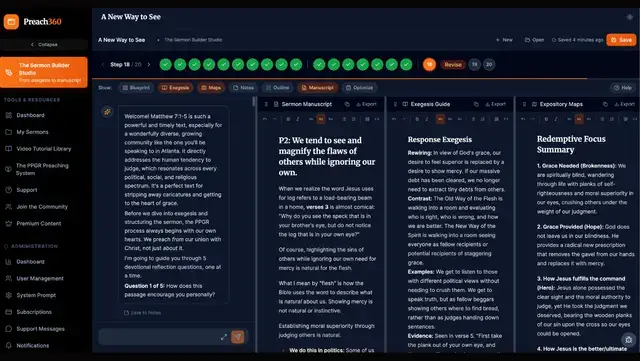
Task: Toggle the Exegesis panel visibility
Action: 176,88
